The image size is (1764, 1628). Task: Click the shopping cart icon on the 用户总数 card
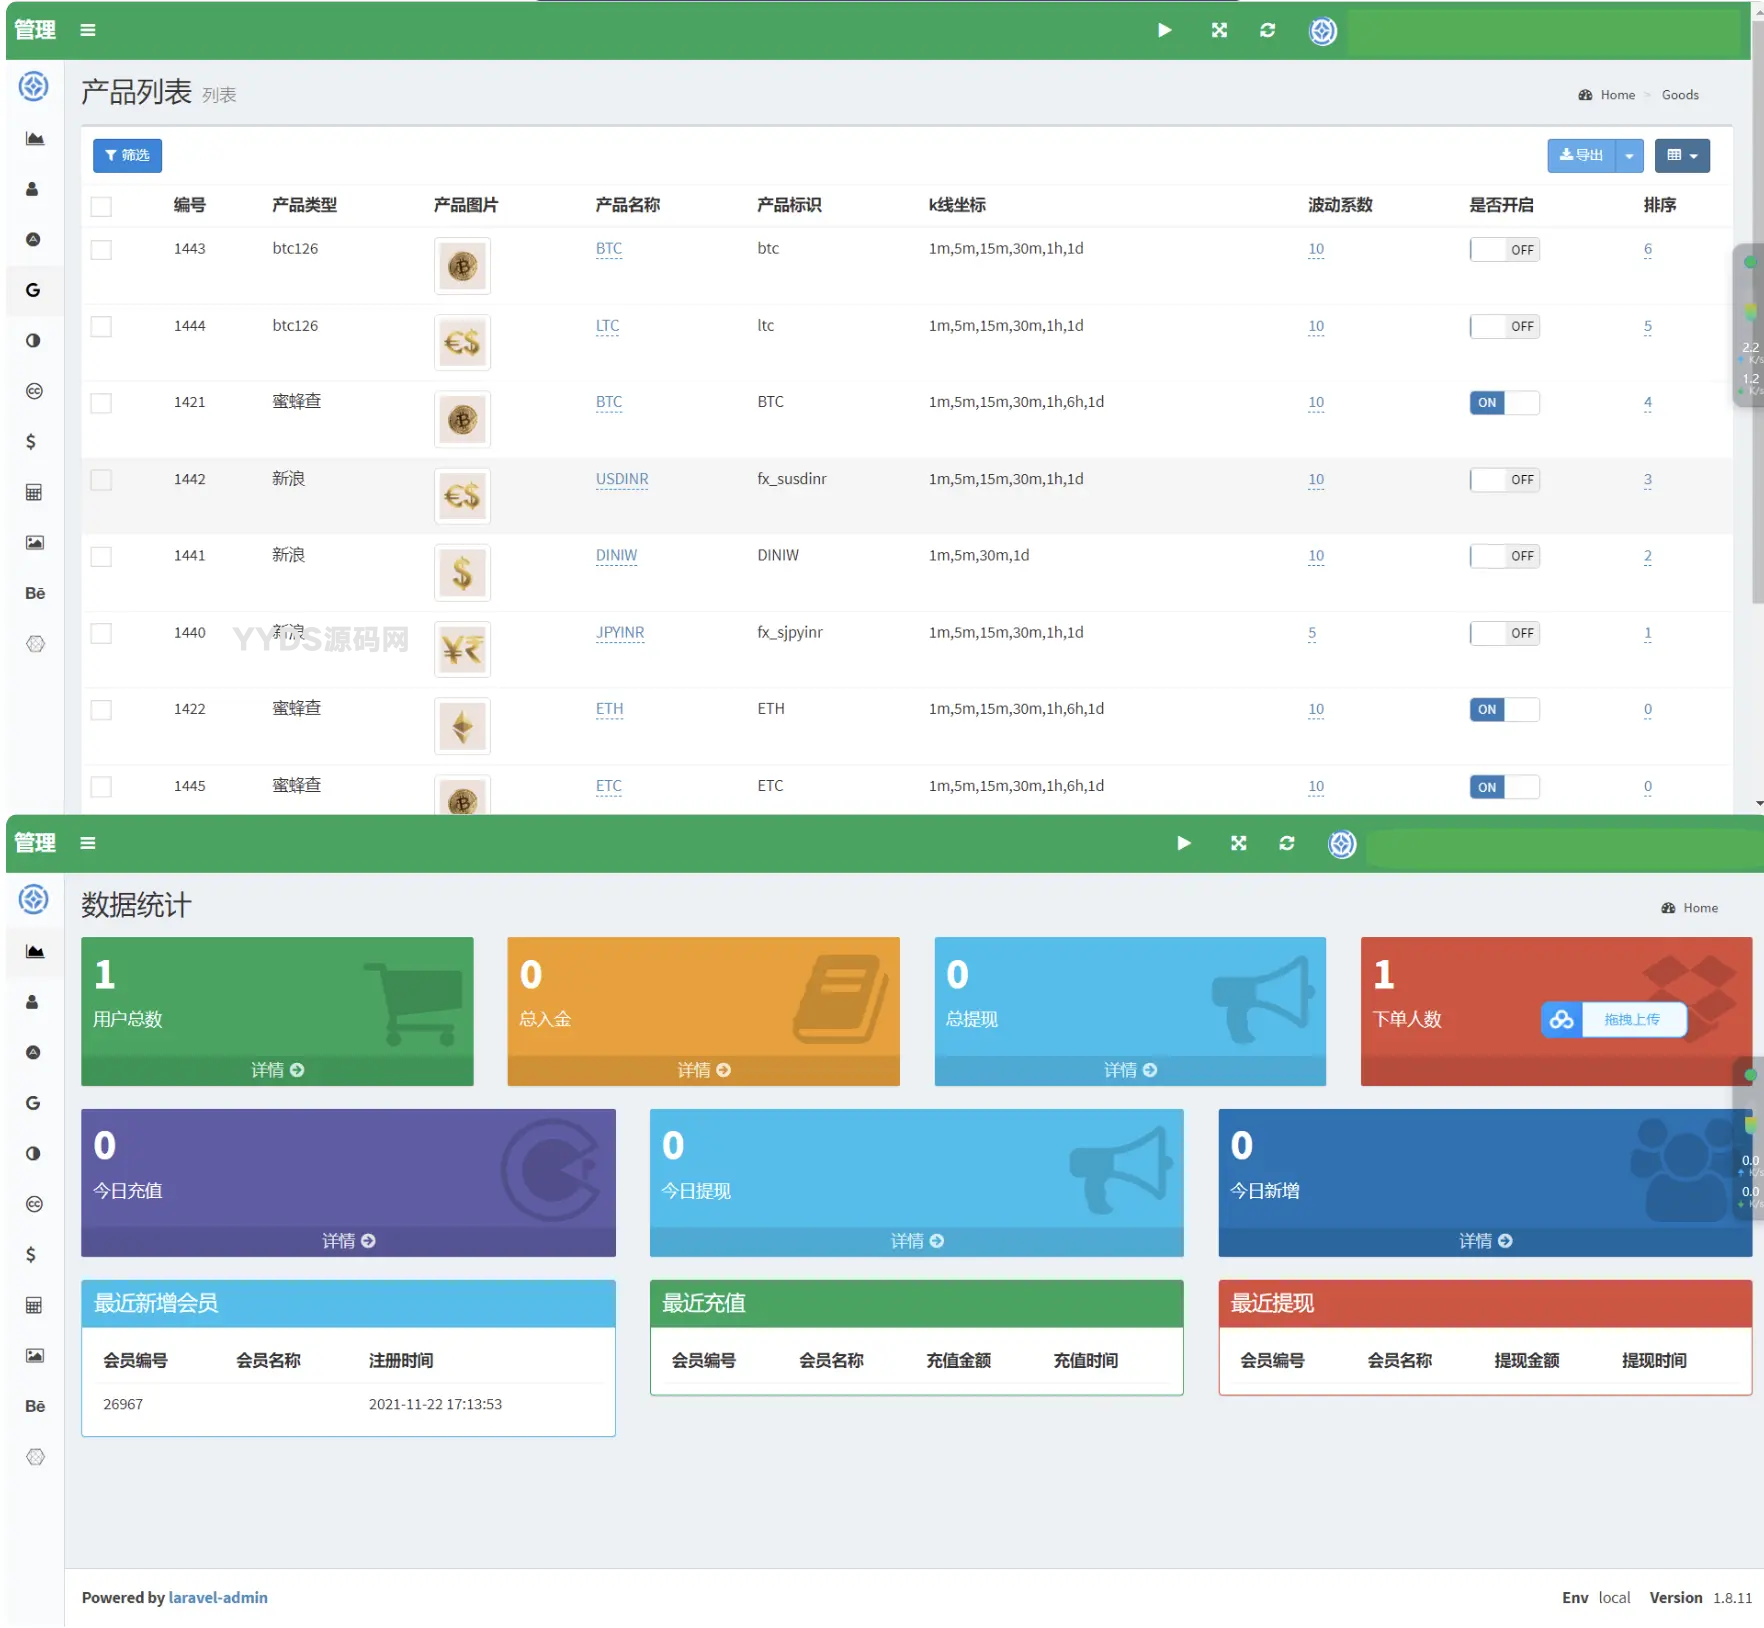(x=414, y=1003)
